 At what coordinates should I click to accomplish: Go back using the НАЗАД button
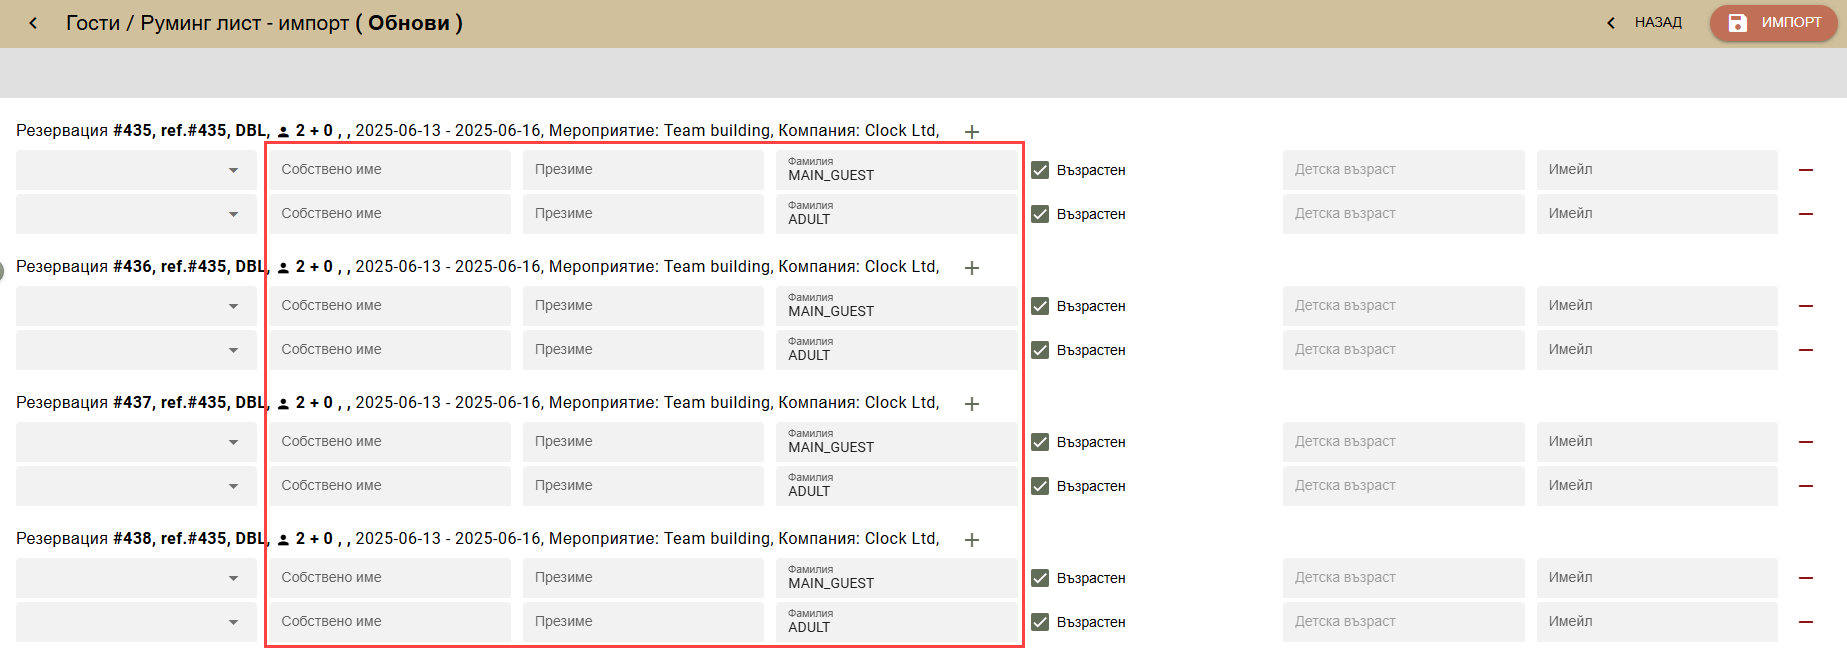pos(1644,22)
